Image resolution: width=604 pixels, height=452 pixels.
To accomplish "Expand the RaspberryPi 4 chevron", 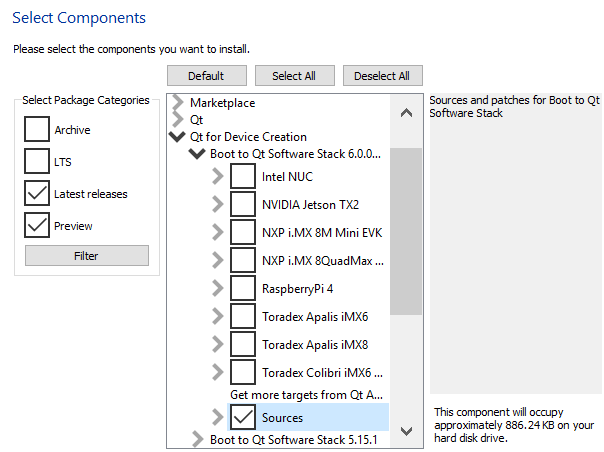I will [x=218, y=289].
